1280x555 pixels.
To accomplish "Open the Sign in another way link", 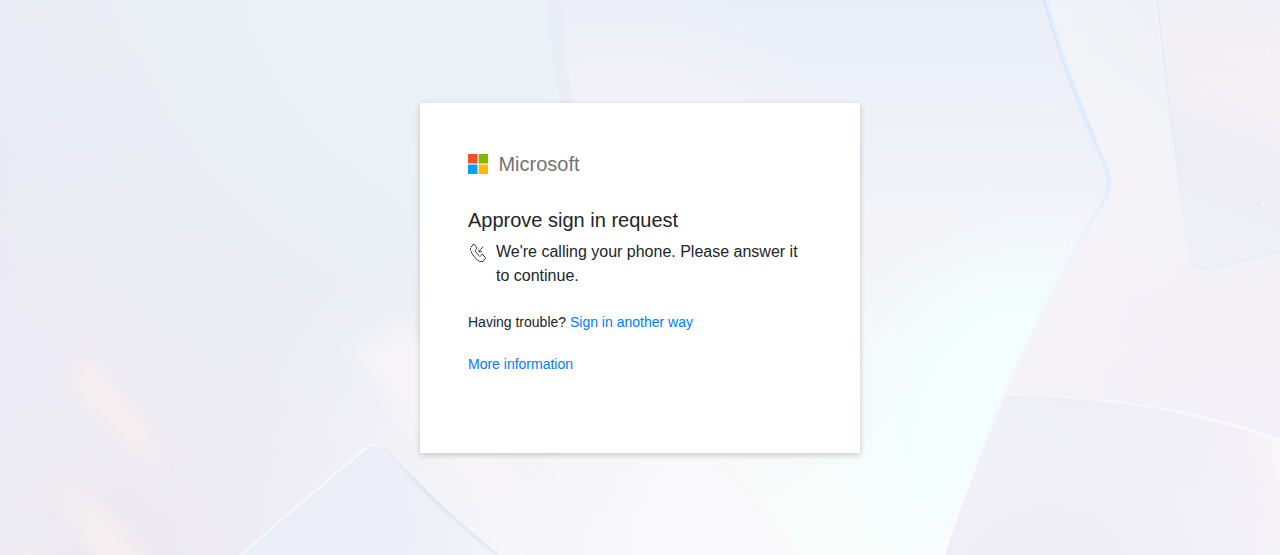I will pyautogui.click(x=631, y=322).
